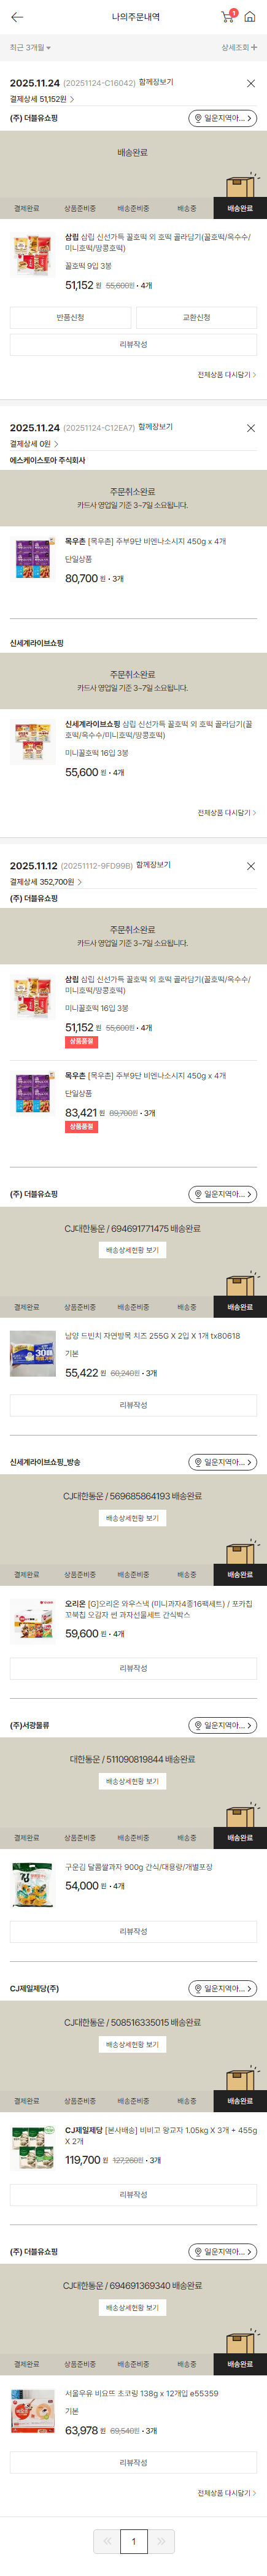Click 반품신청 return request button

70,318
